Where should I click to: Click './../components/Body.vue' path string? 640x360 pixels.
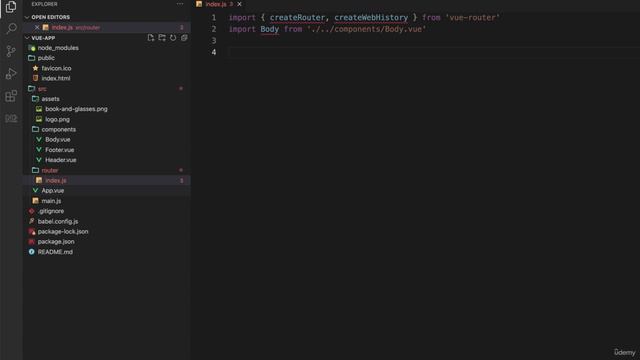click(367, 29)
